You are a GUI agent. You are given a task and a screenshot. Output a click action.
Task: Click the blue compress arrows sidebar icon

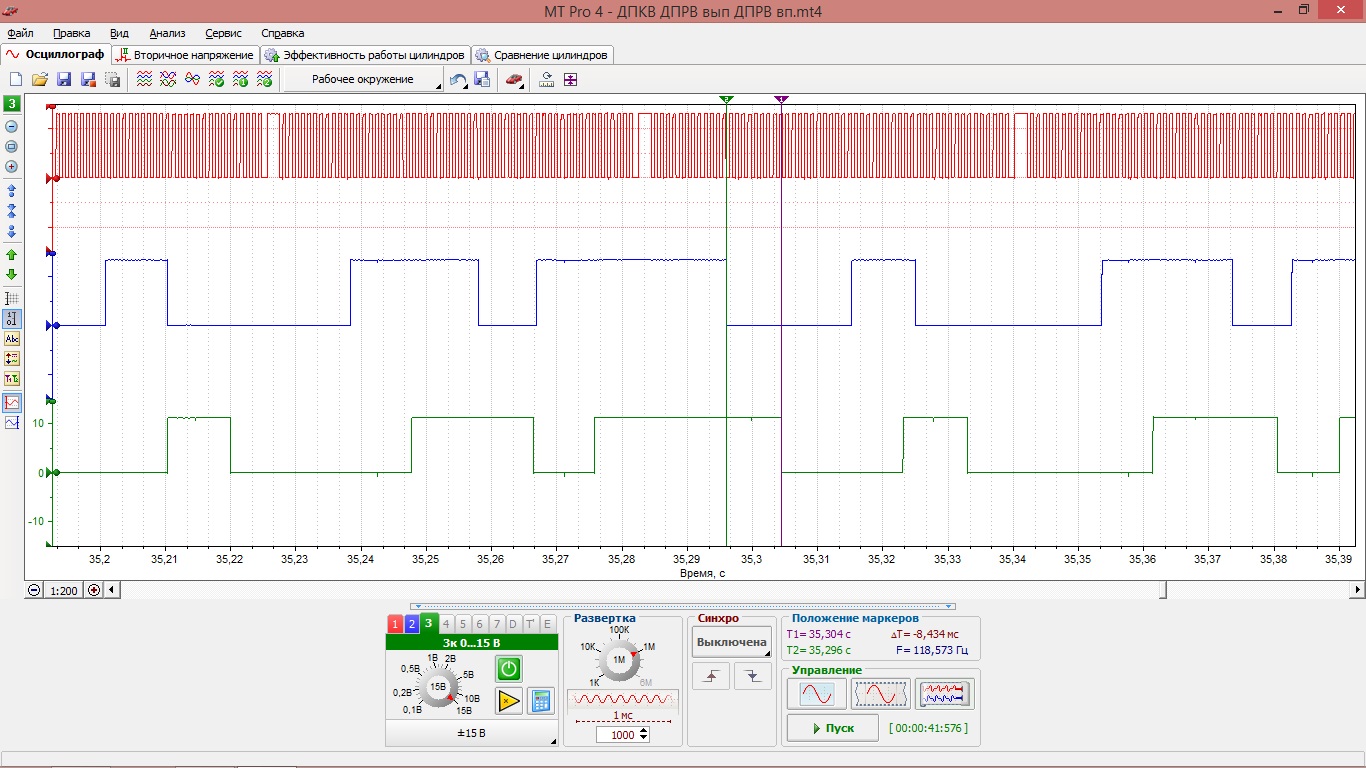click(12, 211)
